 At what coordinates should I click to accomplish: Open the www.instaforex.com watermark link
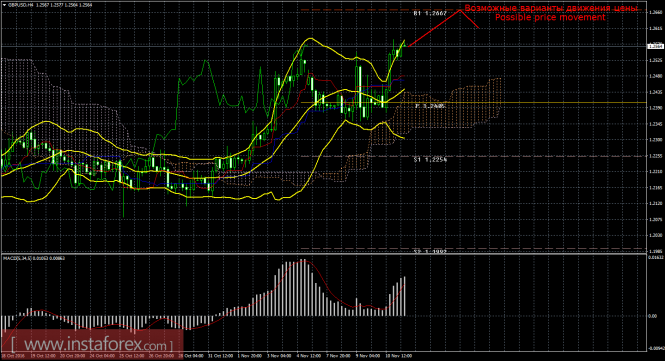92,344
